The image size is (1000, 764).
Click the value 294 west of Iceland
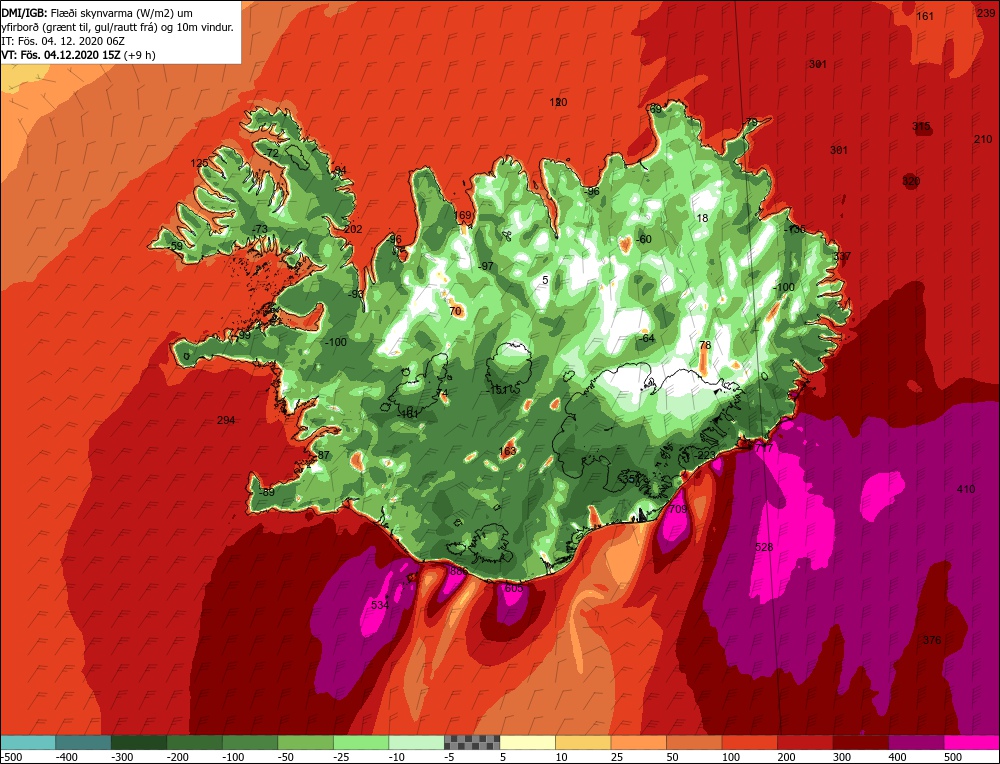tap(226, 420)
